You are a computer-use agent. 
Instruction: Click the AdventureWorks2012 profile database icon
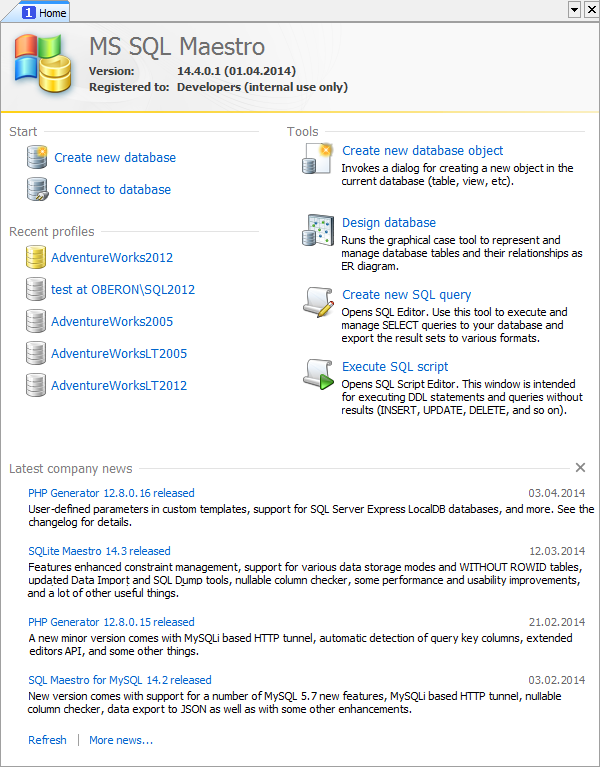pyautogui.click(x=36, y=258)
